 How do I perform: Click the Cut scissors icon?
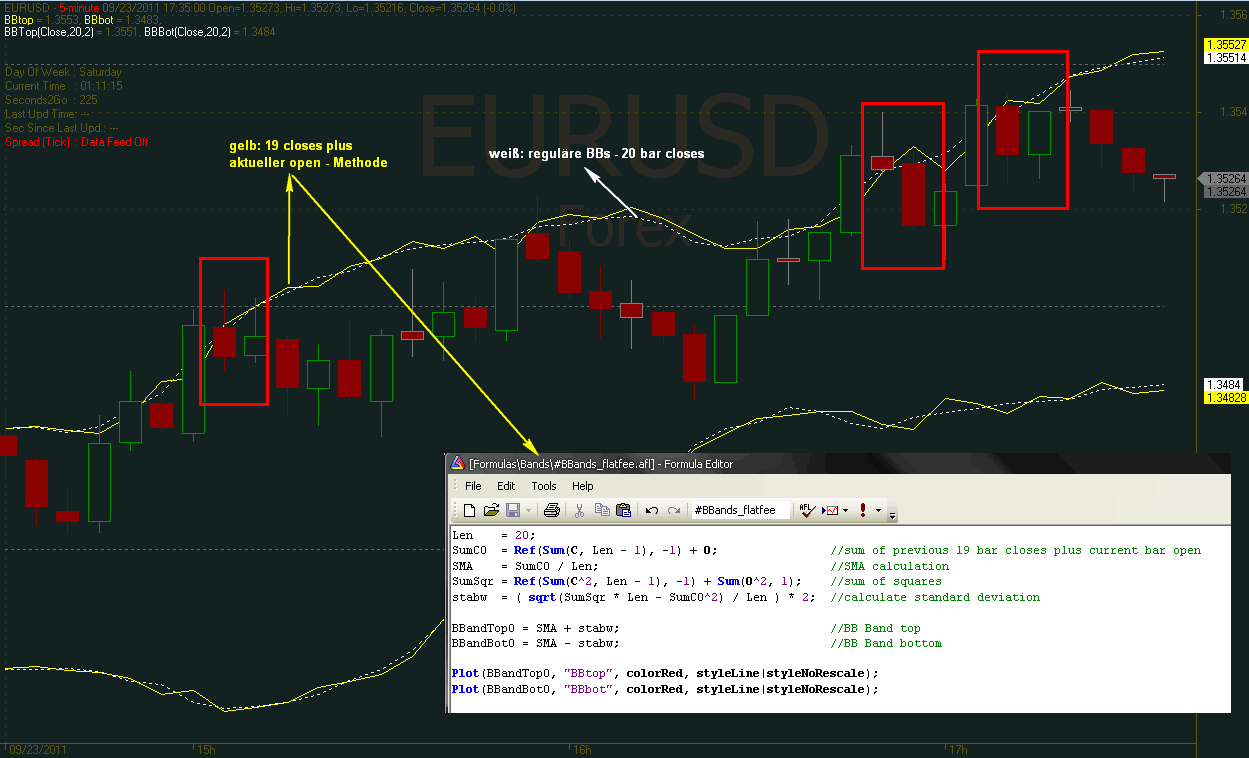click(579, 510)
